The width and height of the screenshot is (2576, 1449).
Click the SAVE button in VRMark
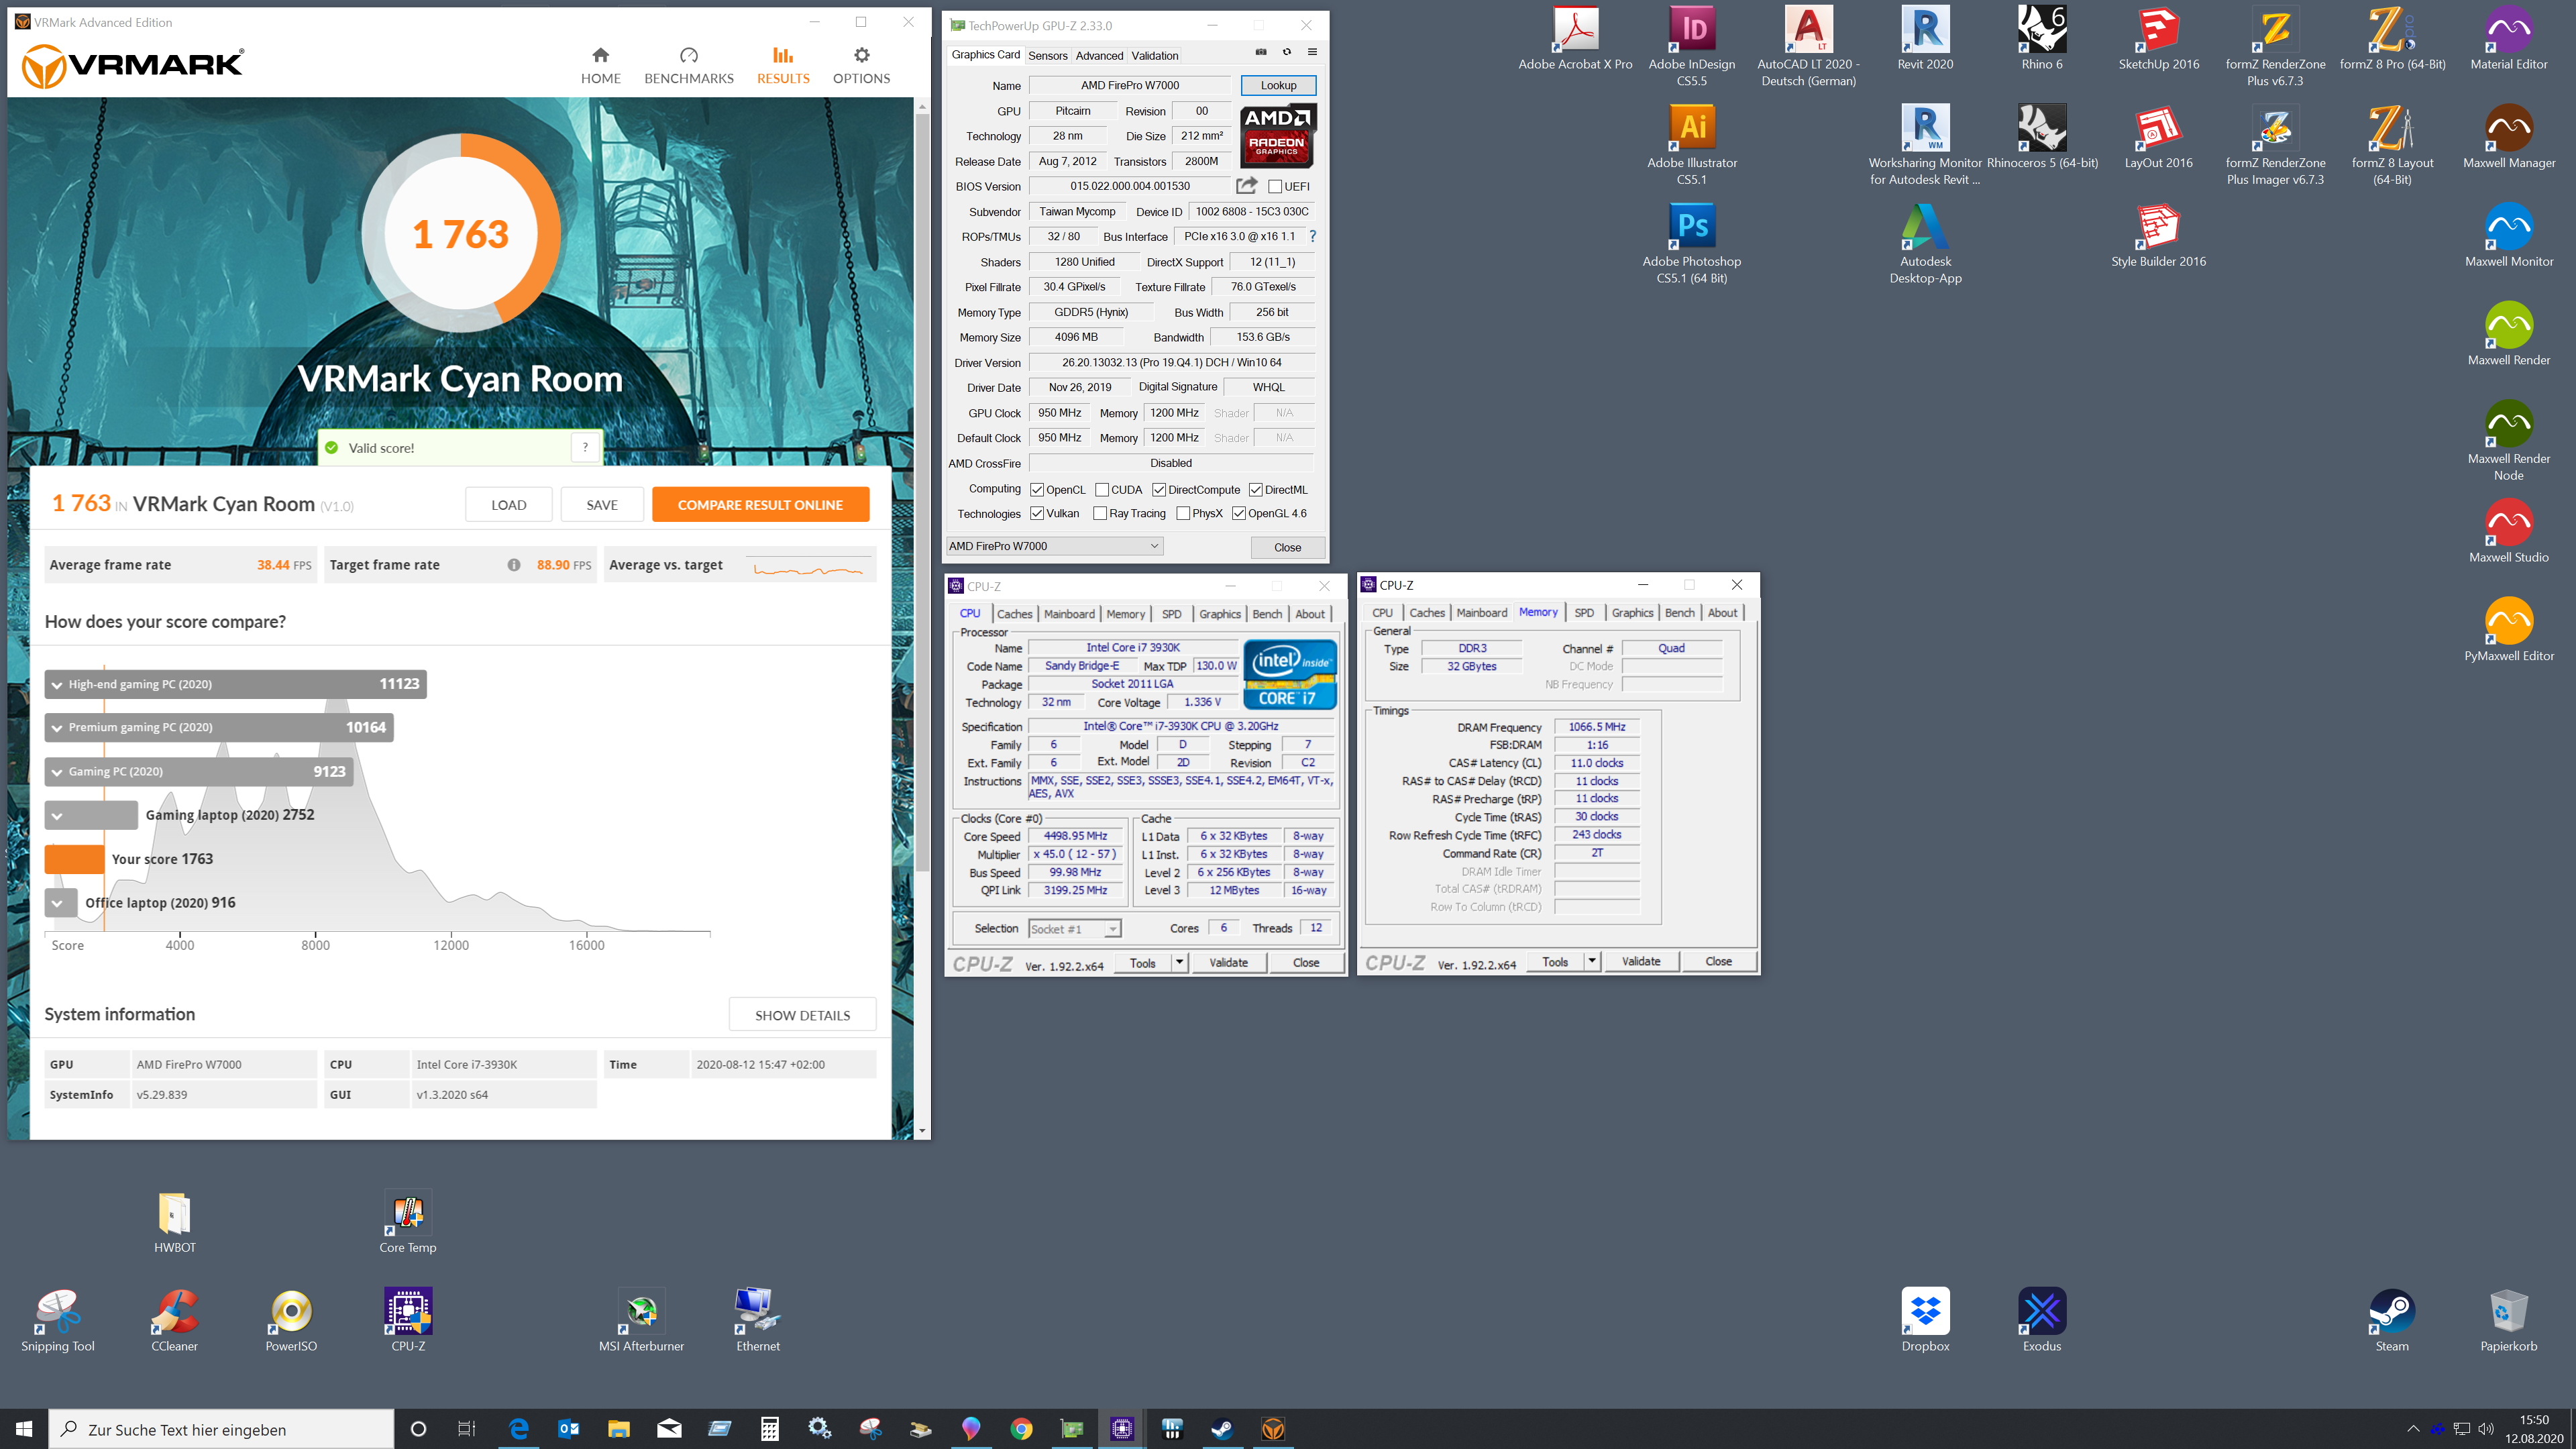click(x=601, y=505)
